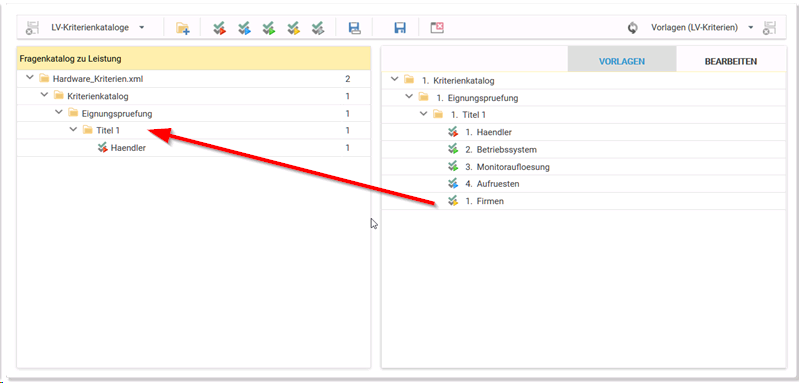The image size is (799, 383).
Task: Click the gray panel icon at the toolbar's right end
Action: click(x=769, y=28)
